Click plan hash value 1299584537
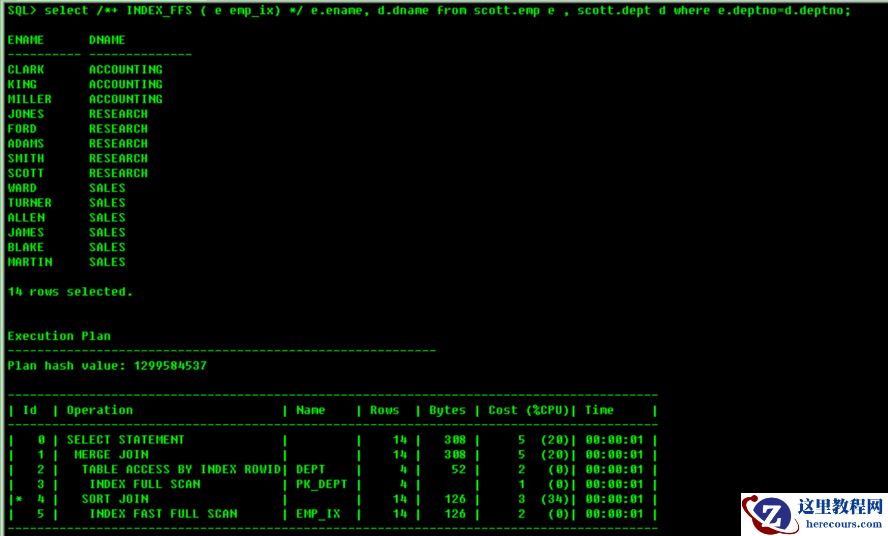 (x=170, y=365)
